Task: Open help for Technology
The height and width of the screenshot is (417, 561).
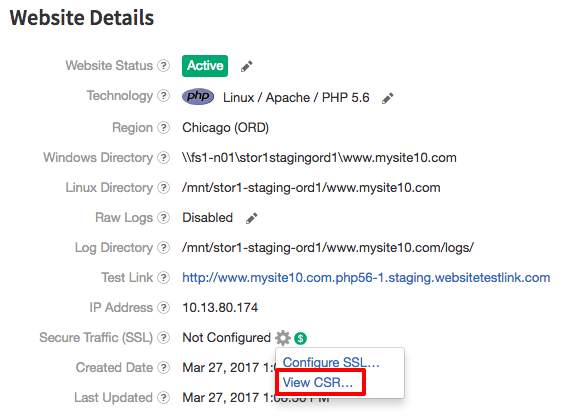Action: tap(164, 95)
